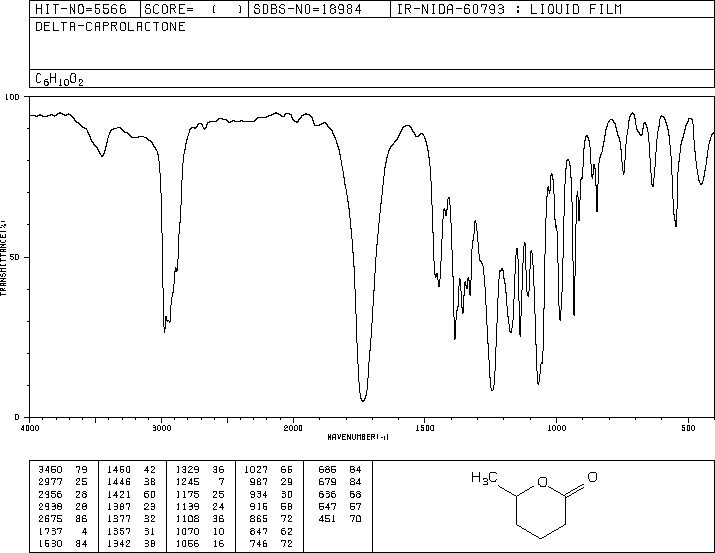Select peak value 1377 in the table
Image resolution: width=715 pixels, height=553 pixels.
(x=119, y=519)
